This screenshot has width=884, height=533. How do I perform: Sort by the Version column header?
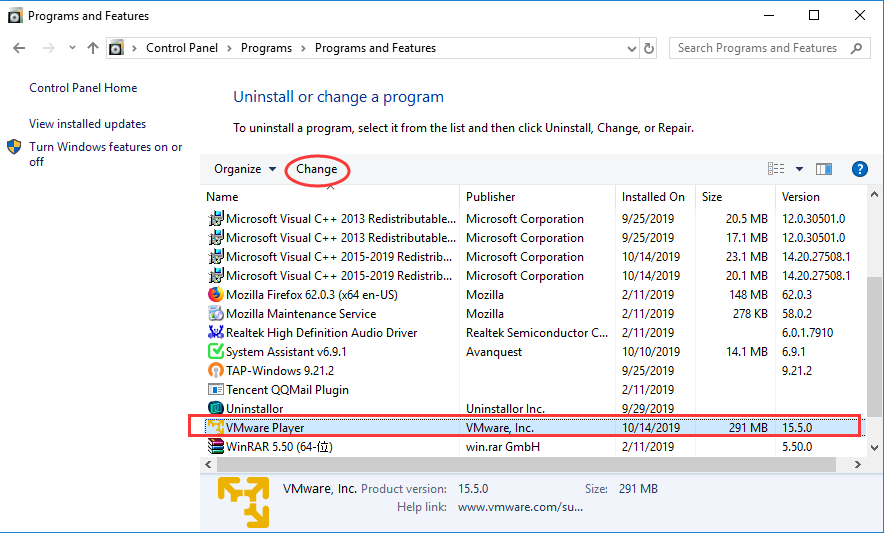point(801,197)
